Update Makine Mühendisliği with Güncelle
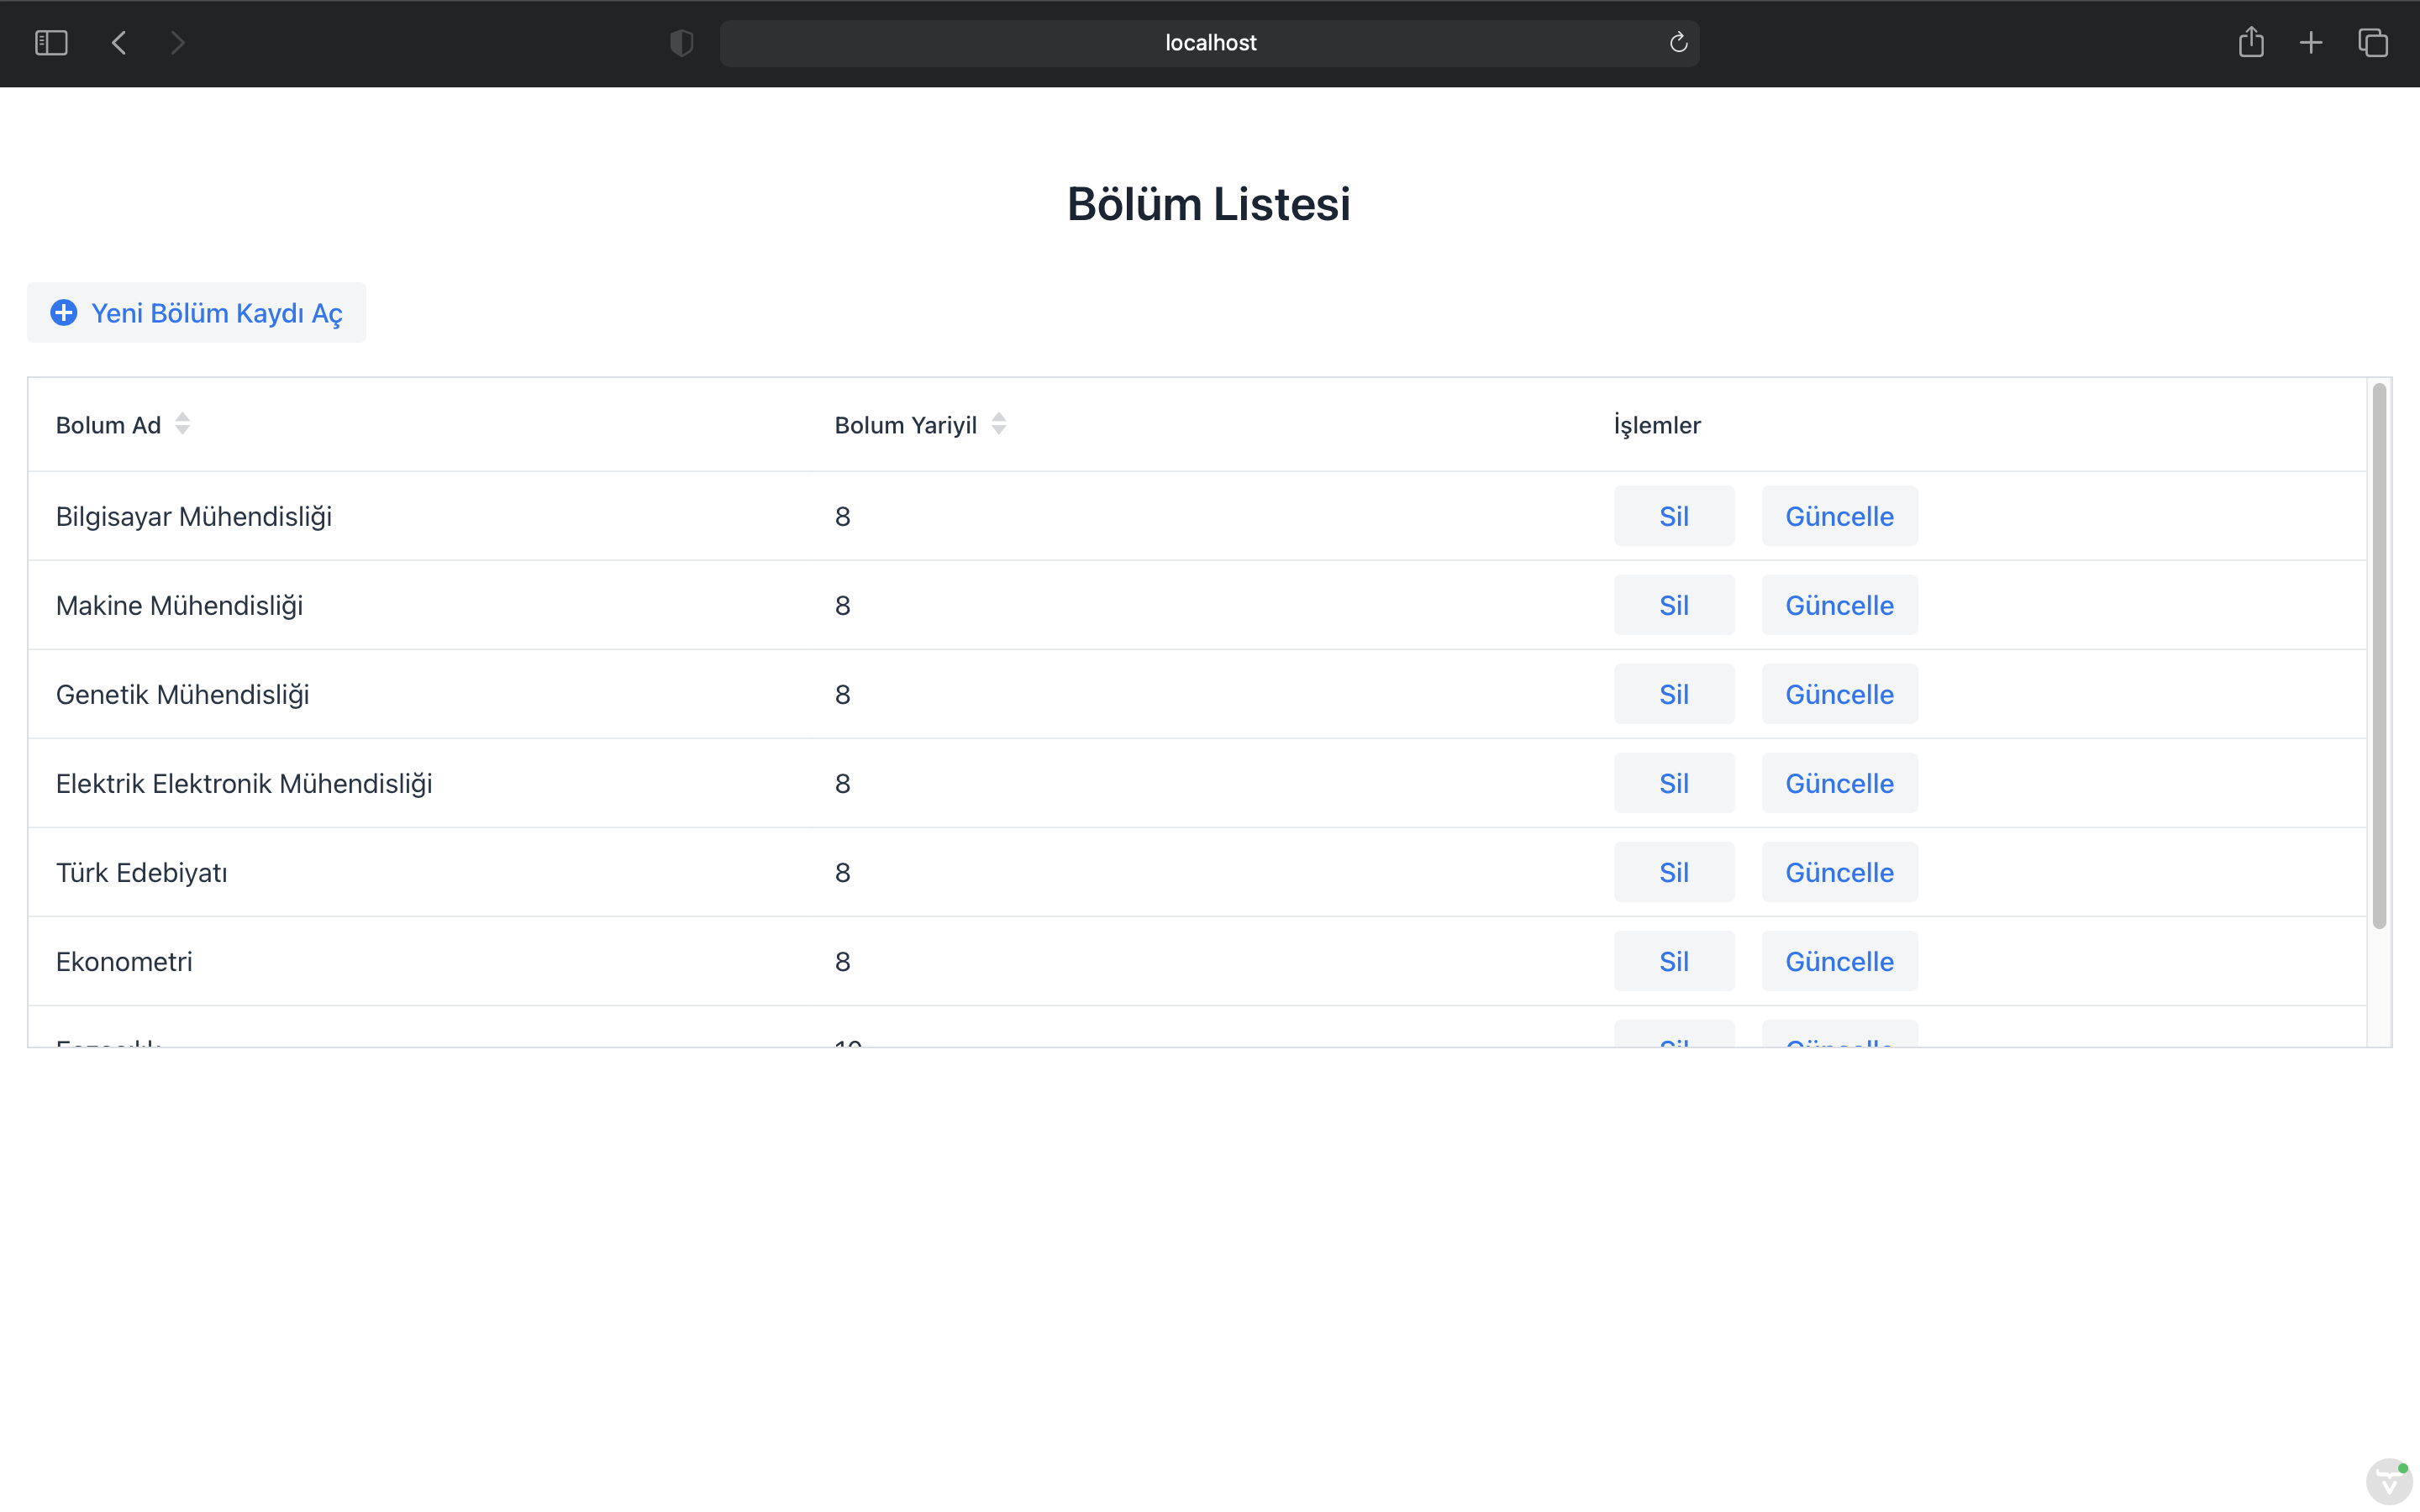2420x1512 pixels. tap(1839, 605)
